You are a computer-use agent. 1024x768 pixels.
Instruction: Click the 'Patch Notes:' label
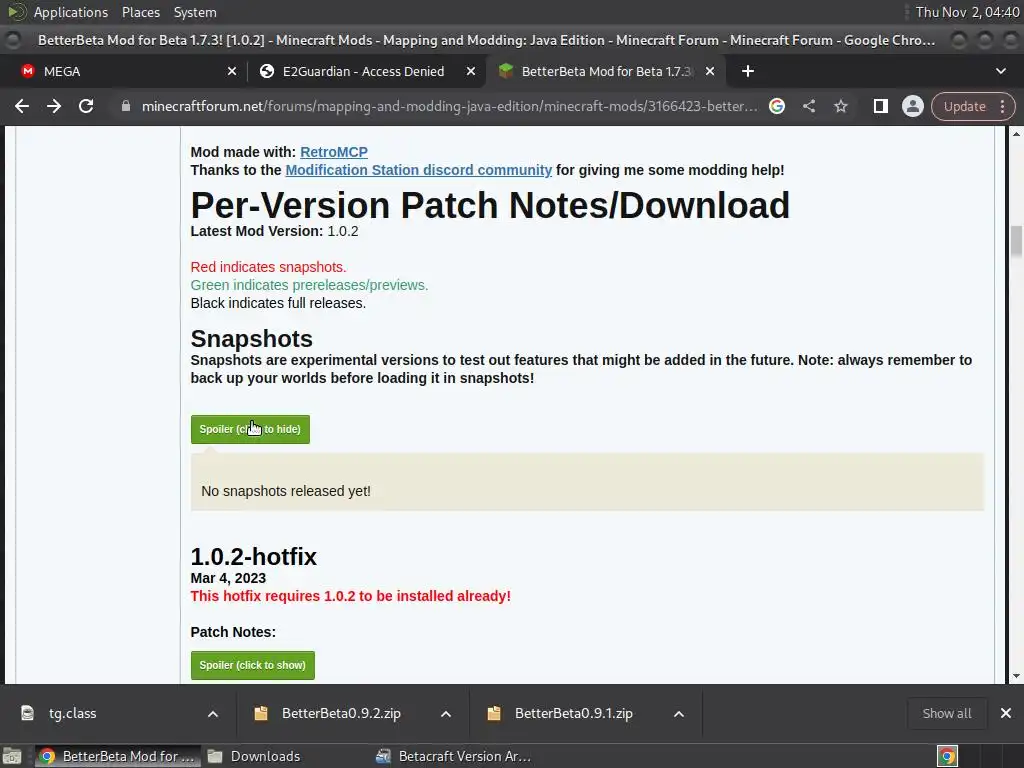click(233, 632)
